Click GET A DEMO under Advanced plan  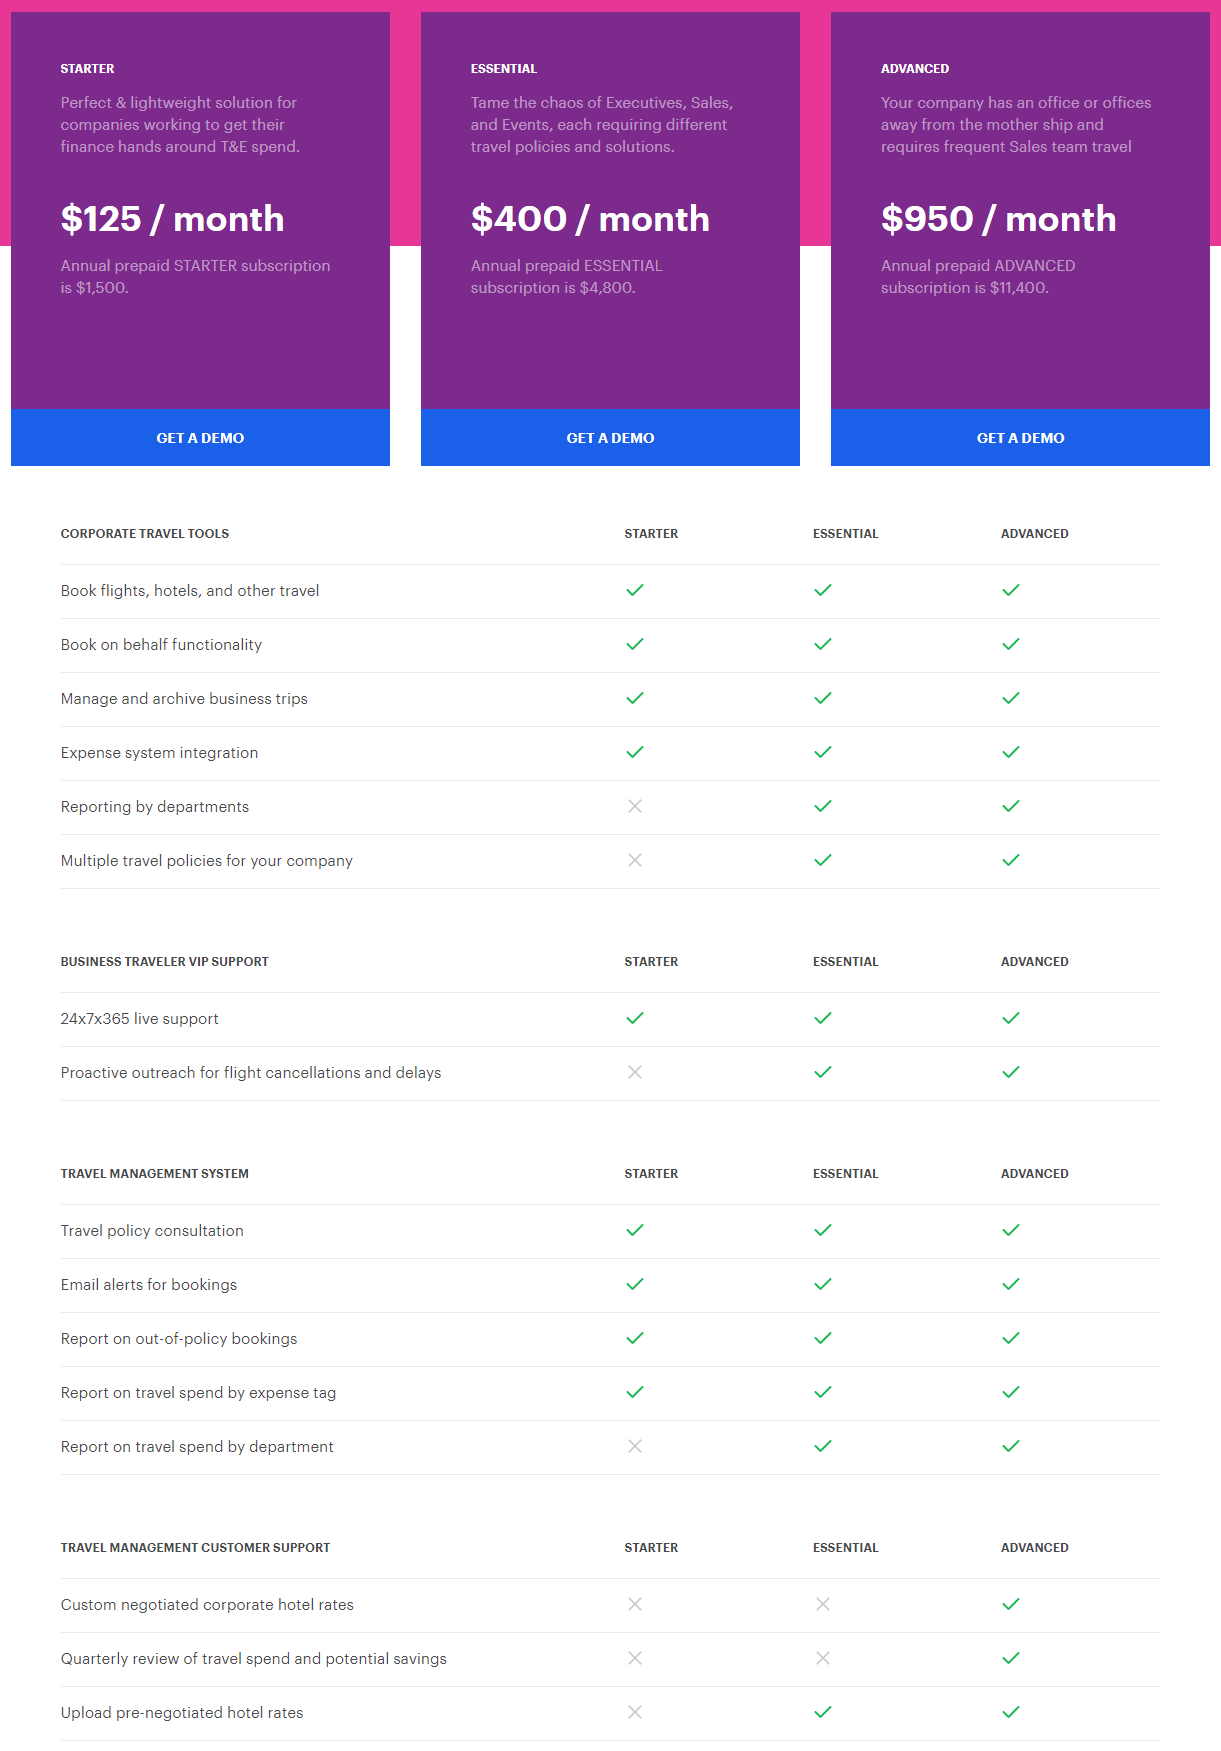[1020, 438]
